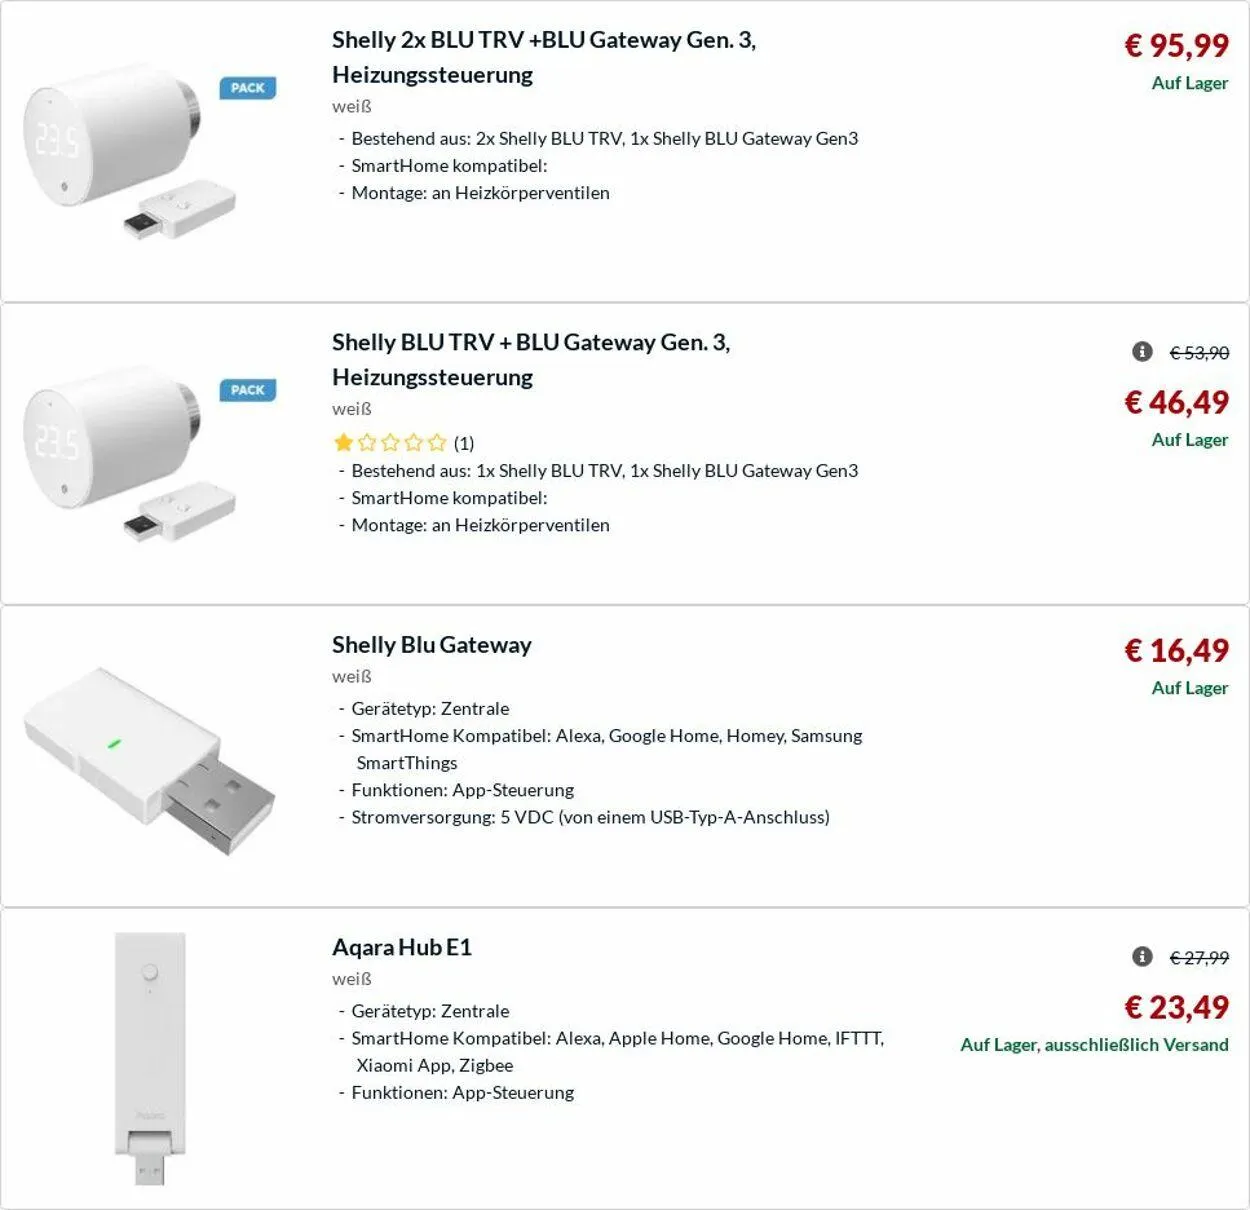Click the crossed-out €53,90 old price
Viewport: 1250px width, 1210px height.
(x=1199, y=353)
